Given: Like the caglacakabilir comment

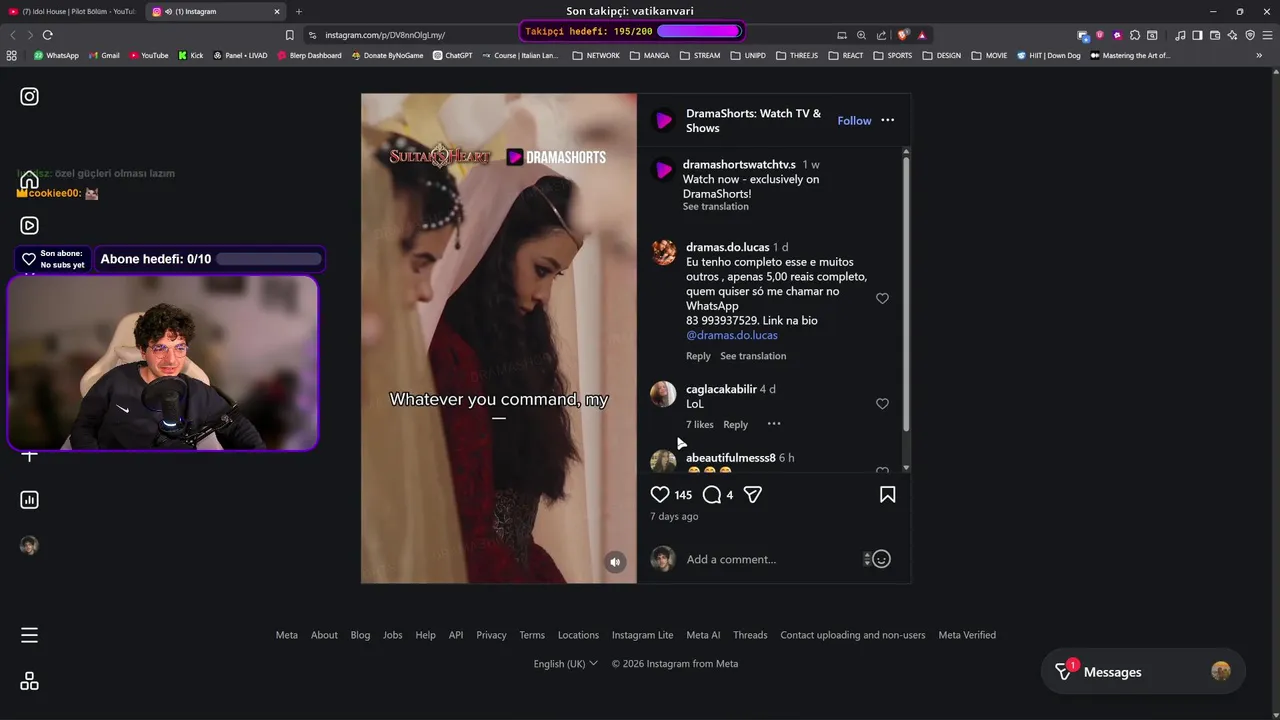Looking at the screenshot, I should [x=882, y=404].
